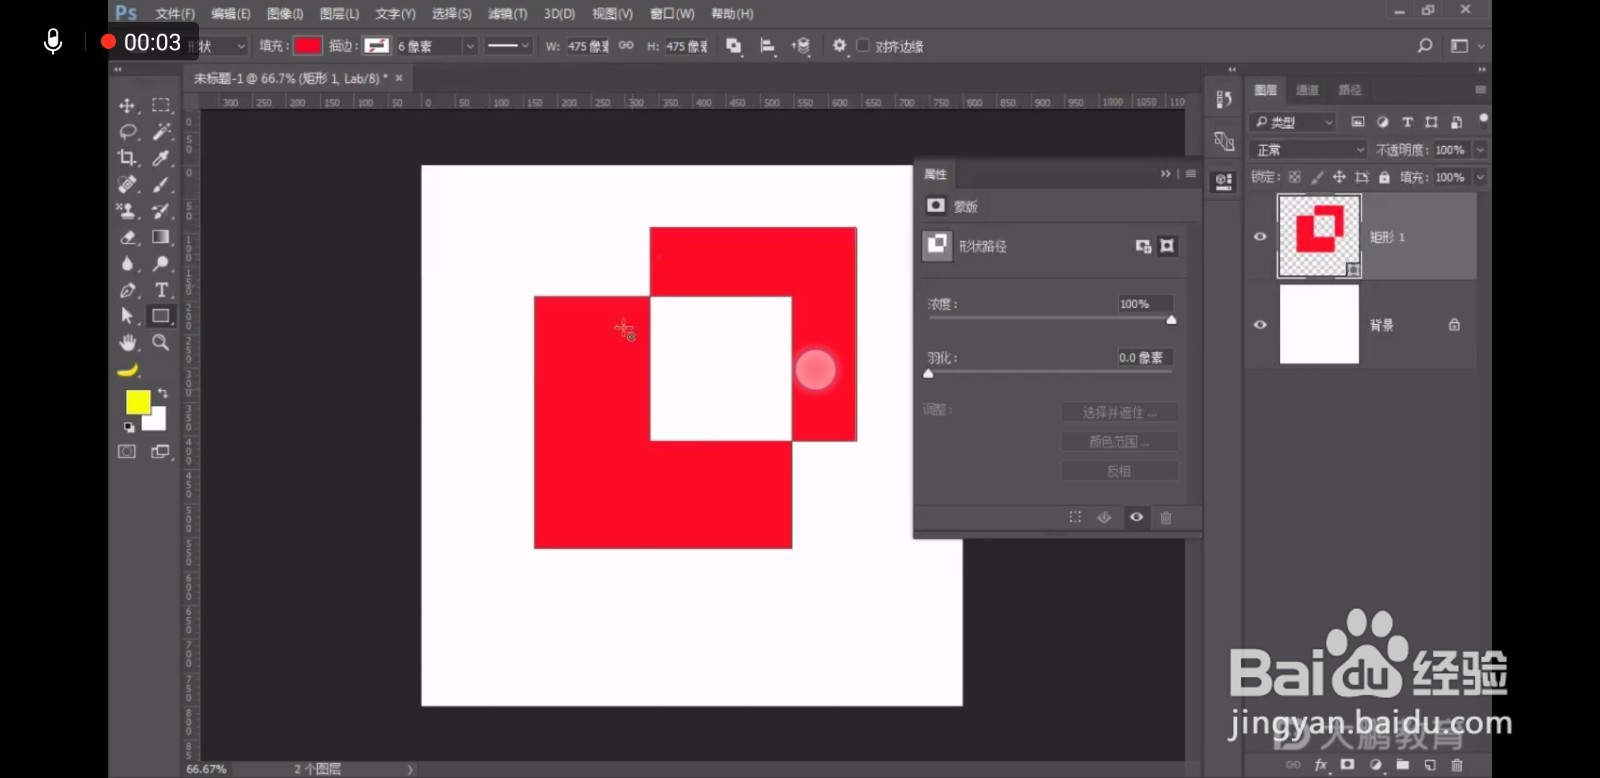Image resolution: width=1600 pixels, height=778 pixels.
Task: Toggle lock image pixels
Action: coord(1317,177)
